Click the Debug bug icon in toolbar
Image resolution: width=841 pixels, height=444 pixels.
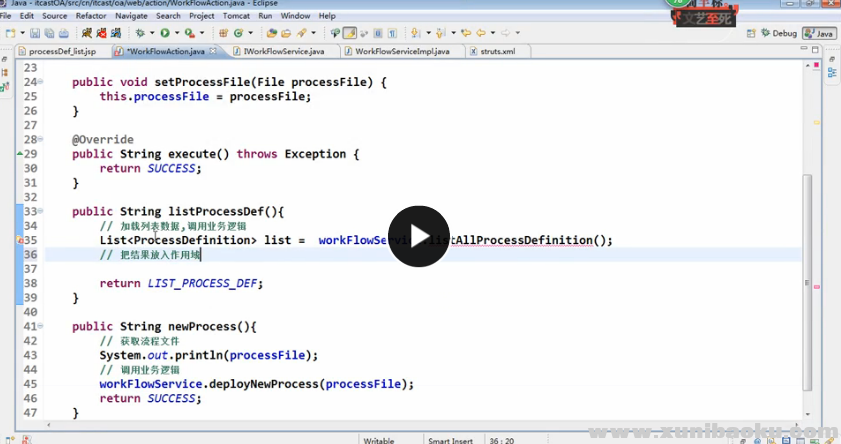pos(140,33)
